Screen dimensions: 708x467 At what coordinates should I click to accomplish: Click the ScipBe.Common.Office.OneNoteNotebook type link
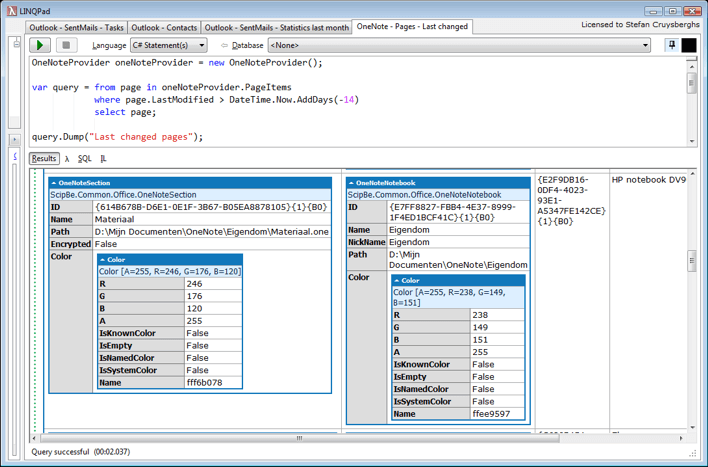coord(424,195)
